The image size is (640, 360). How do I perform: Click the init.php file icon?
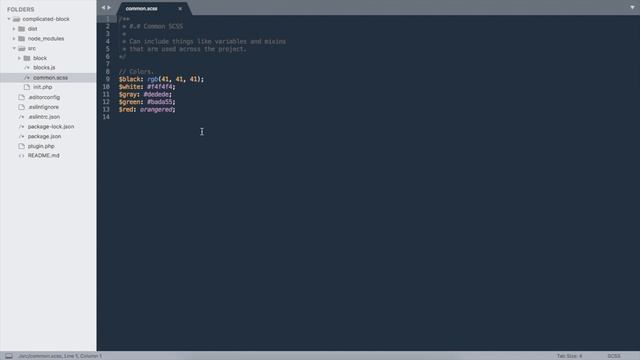coord(27,87)
